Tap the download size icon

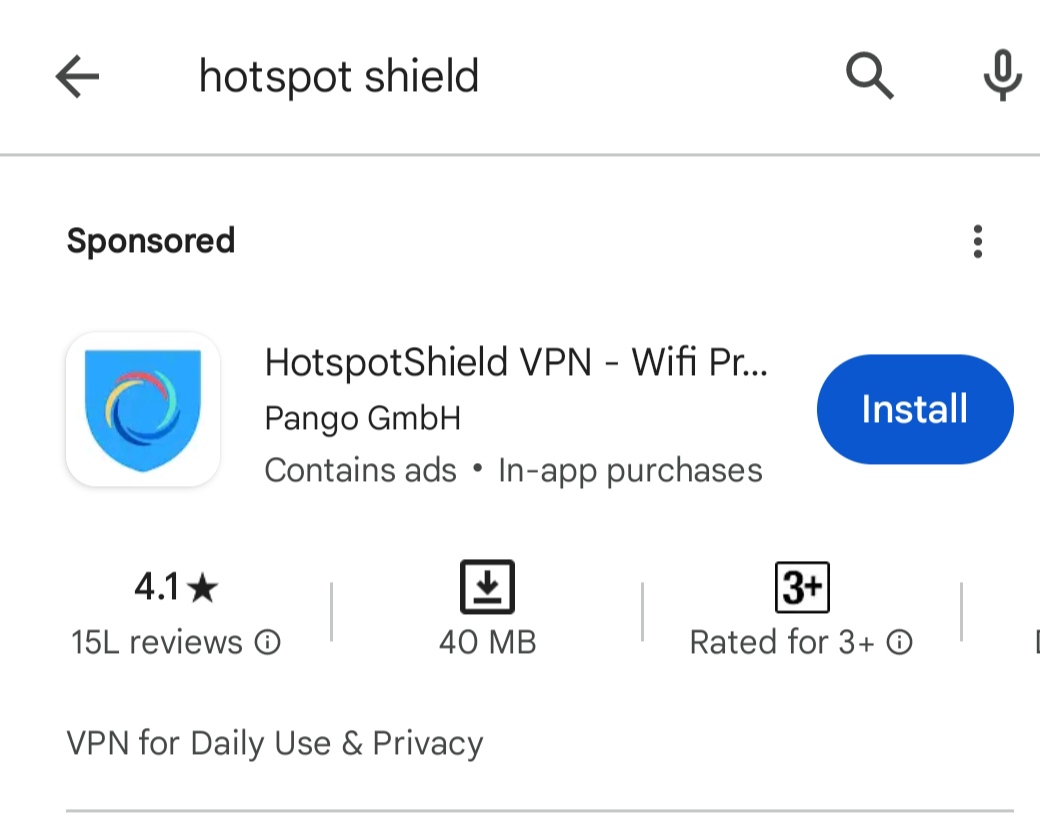tap(488, 587)
